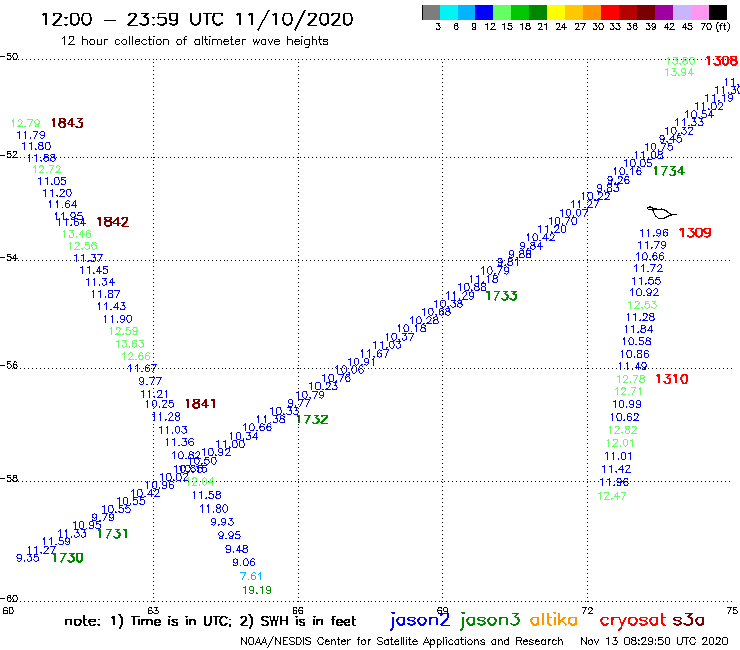Click the pink legend swatch above 70
740x650 pixels.
point(699,12)
